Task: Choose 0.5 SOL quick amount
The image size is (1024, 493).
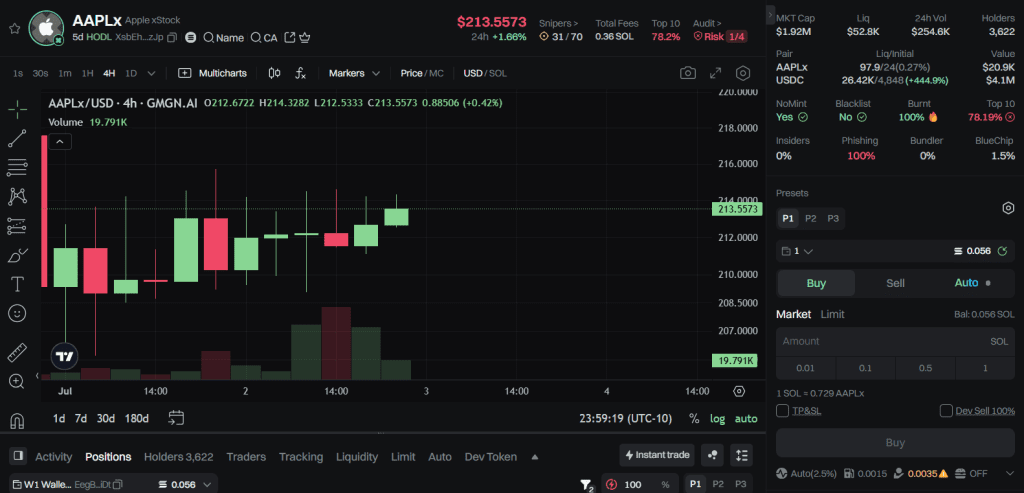Action: 925,368
